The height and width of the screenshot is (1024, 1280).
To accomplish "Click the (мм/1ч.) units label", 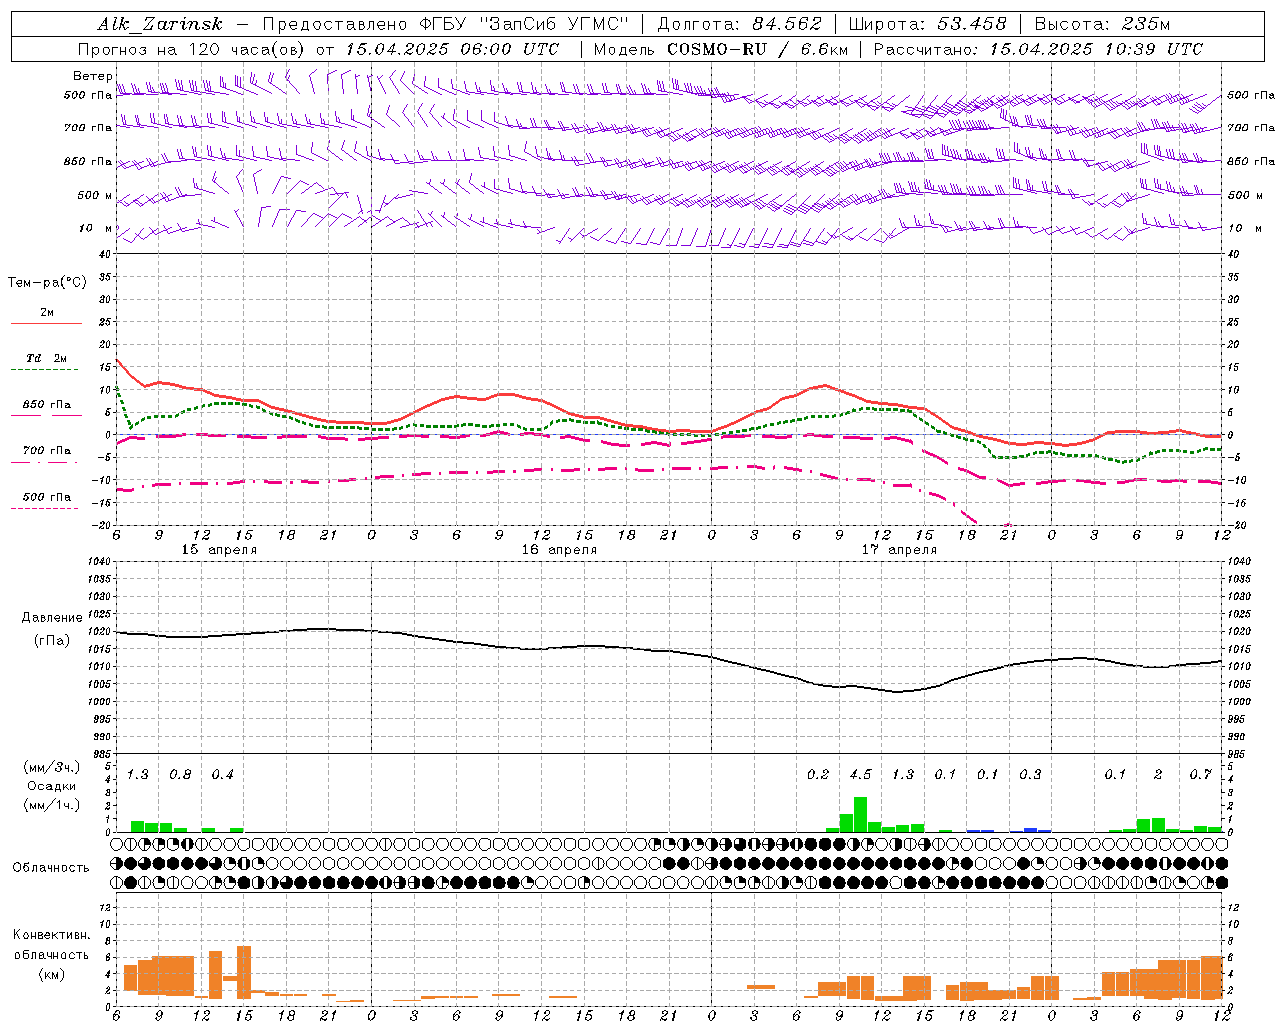I will click(51, 805).
